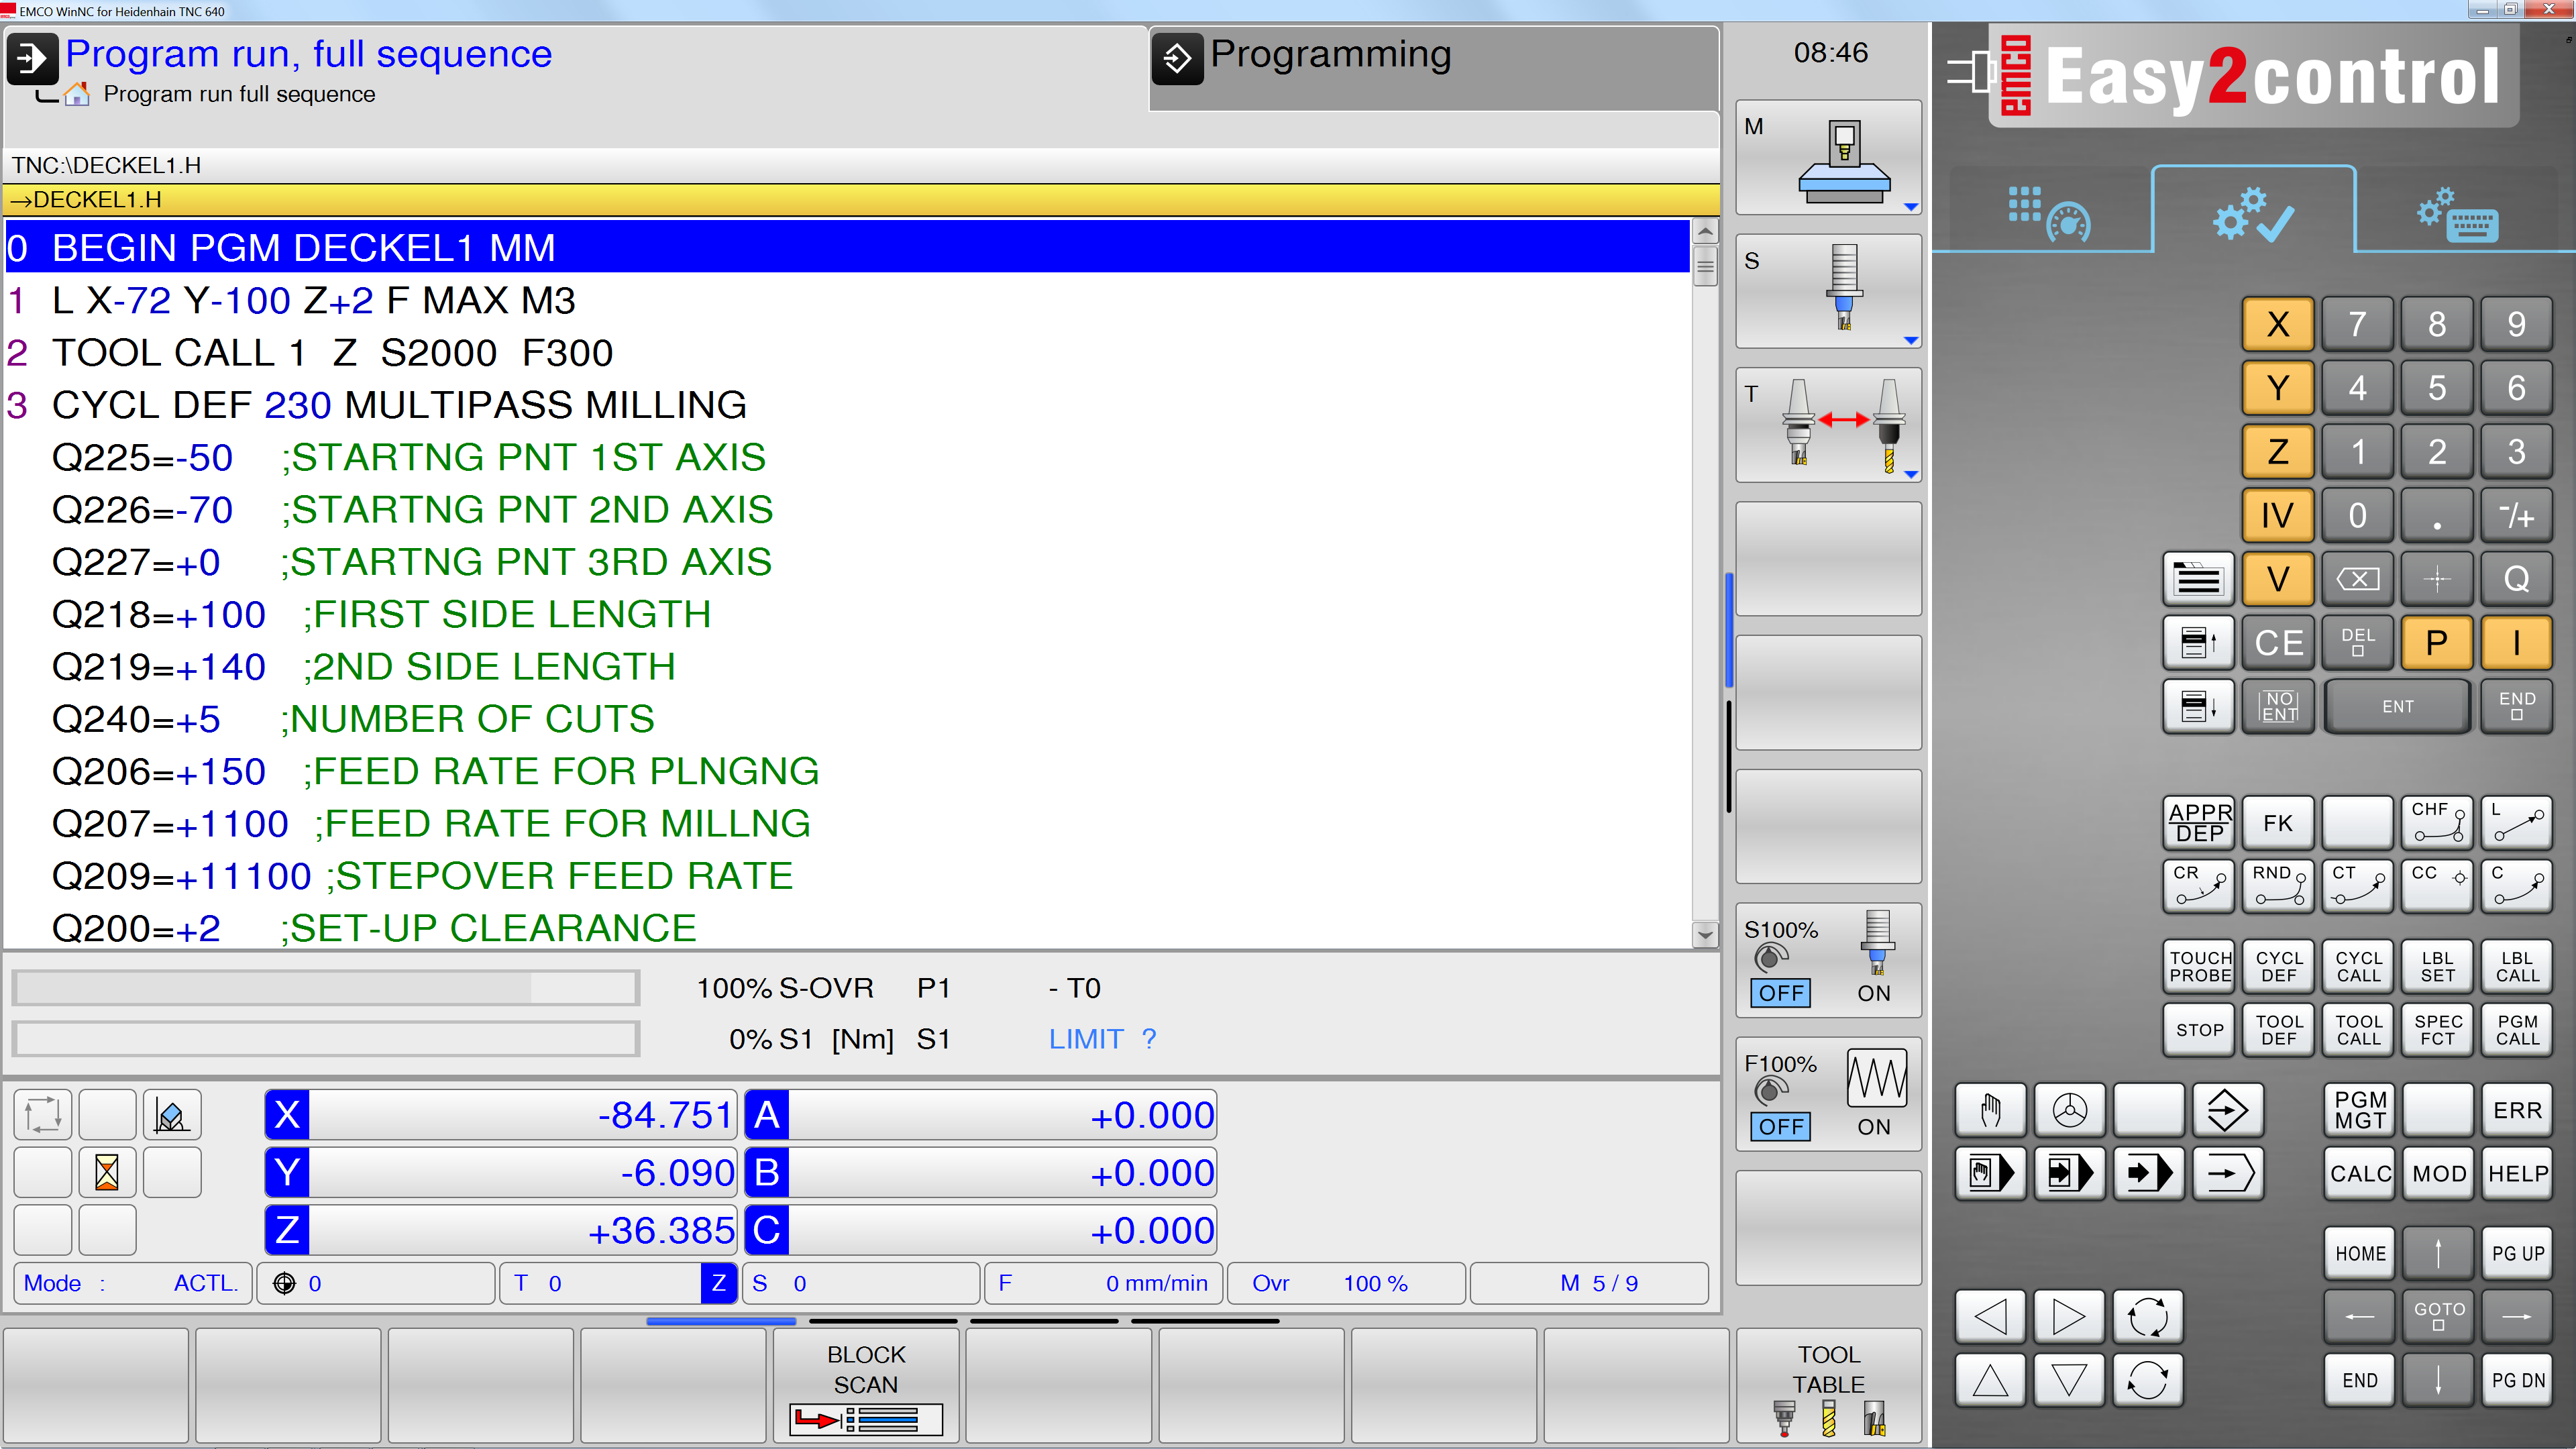Click the TOOL CALL key
The image size is (2576, 1449).
coord(2357,1030)
